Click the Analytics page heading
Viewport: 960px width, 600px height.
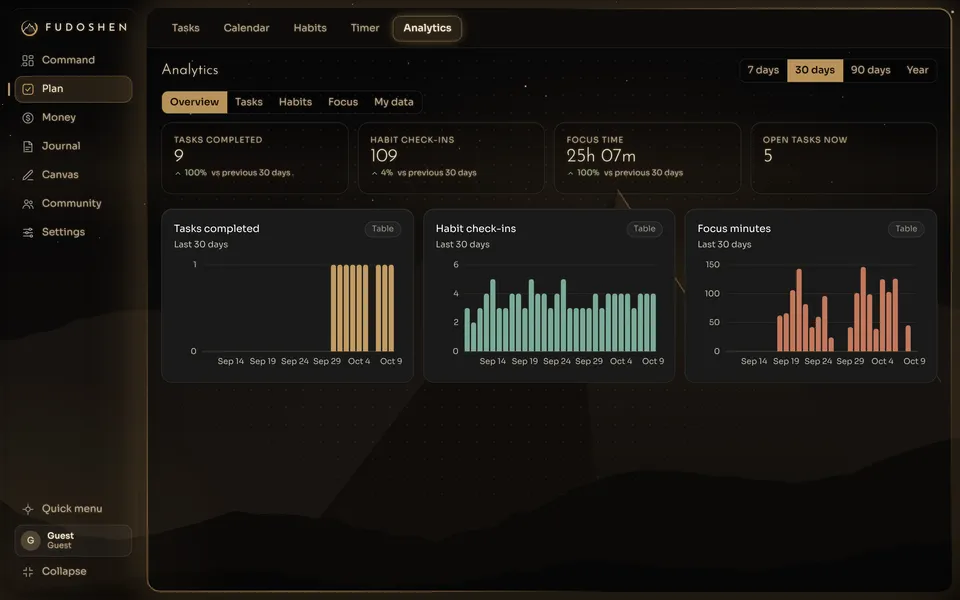tap(190, 70)
